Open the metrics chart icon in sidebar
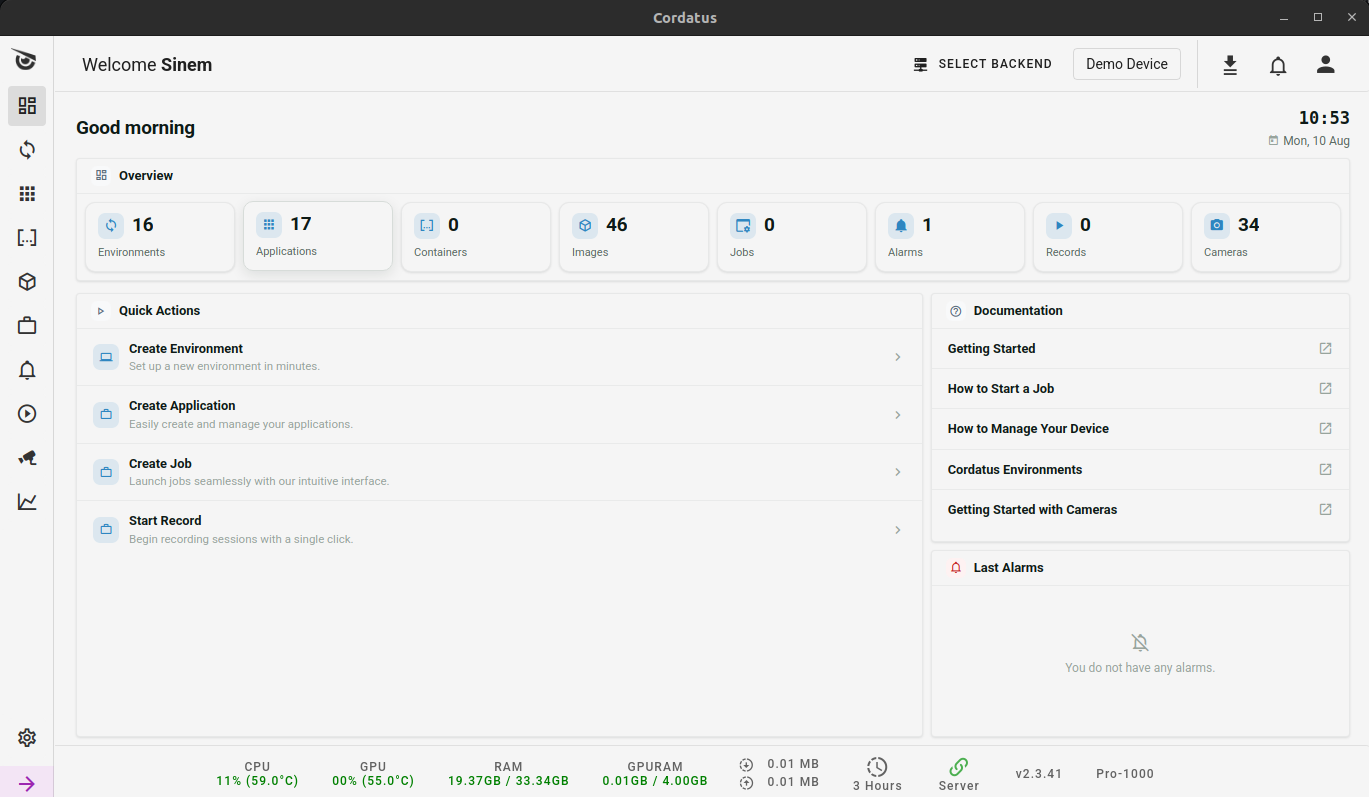 (x=27, y=502)
